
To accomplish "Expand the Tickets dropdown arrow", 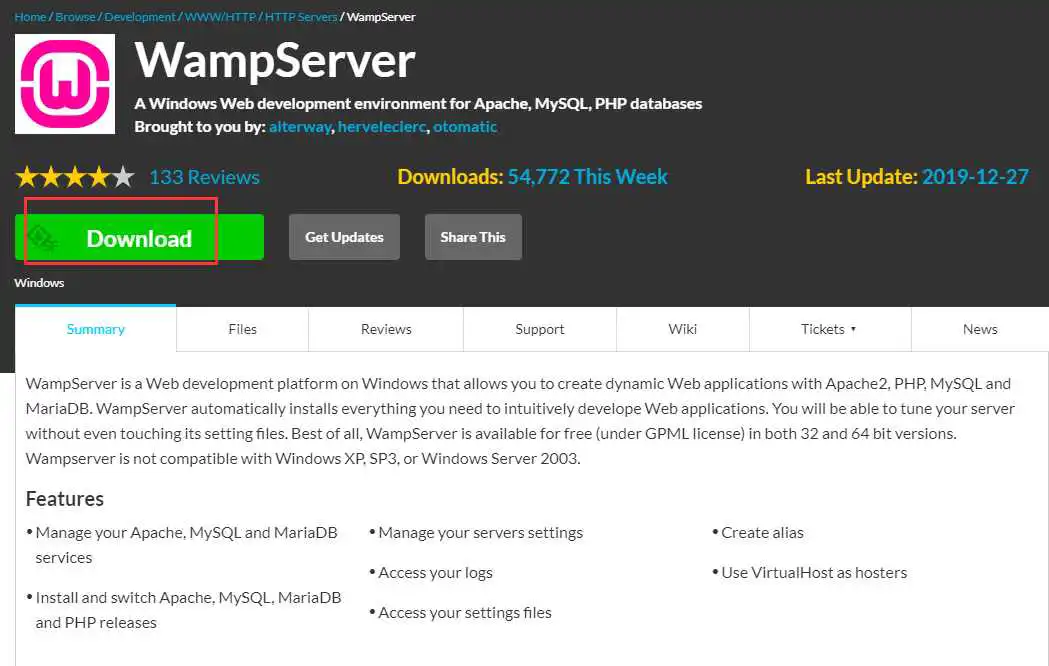I will pyautogui.click(x=853, y=329).
